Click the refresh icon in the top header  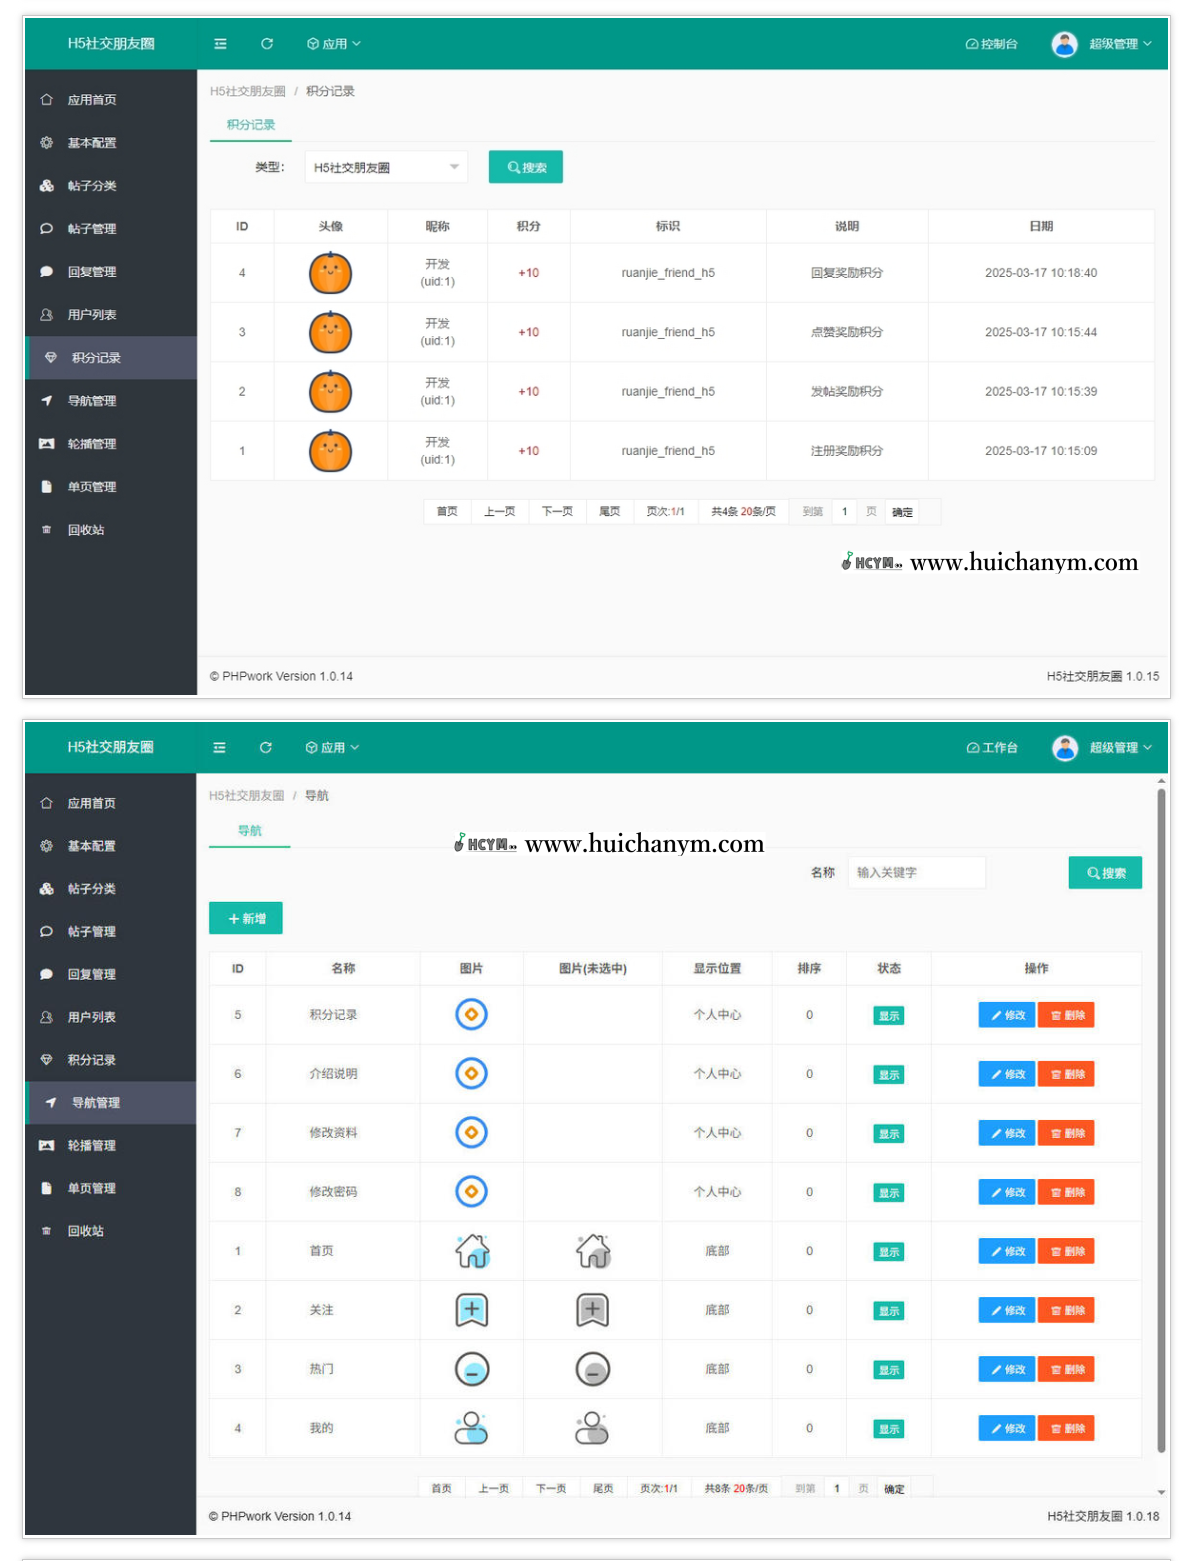pyautogui.click(x=266, y=44)
